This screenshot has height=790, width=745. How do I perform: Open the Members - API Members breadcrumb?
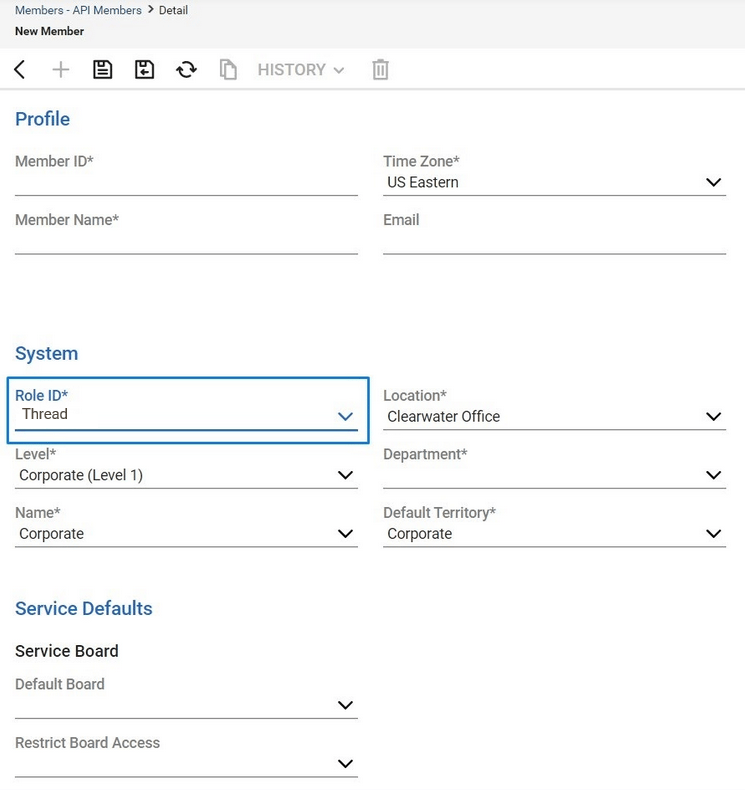tap(78, 10)
